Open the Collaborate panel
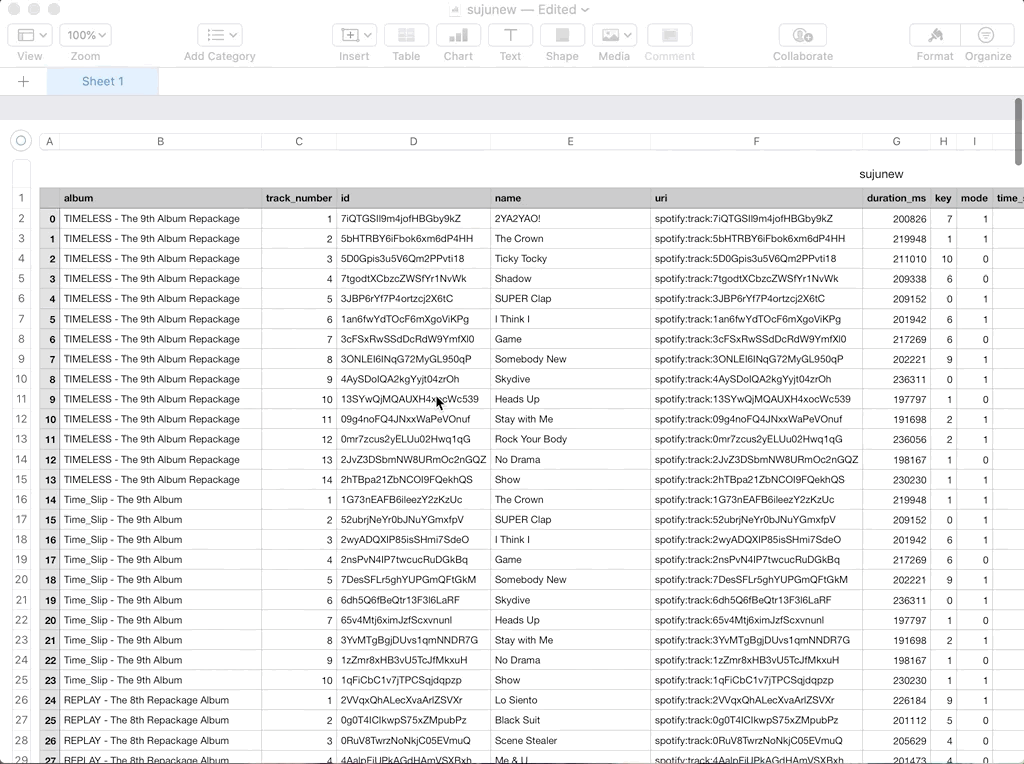This screenshot has width=1024, height=764. [802, 35]
